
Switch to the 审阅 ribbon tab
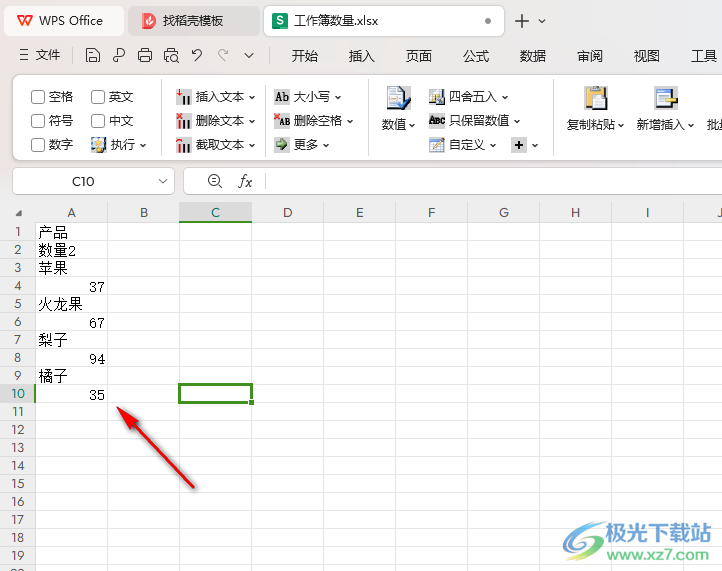click(x=590, y=56)
